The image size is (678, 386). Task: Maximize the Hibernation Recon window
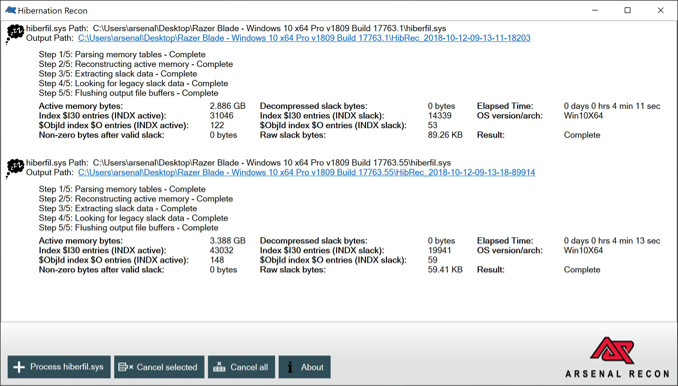pos(627,10)
